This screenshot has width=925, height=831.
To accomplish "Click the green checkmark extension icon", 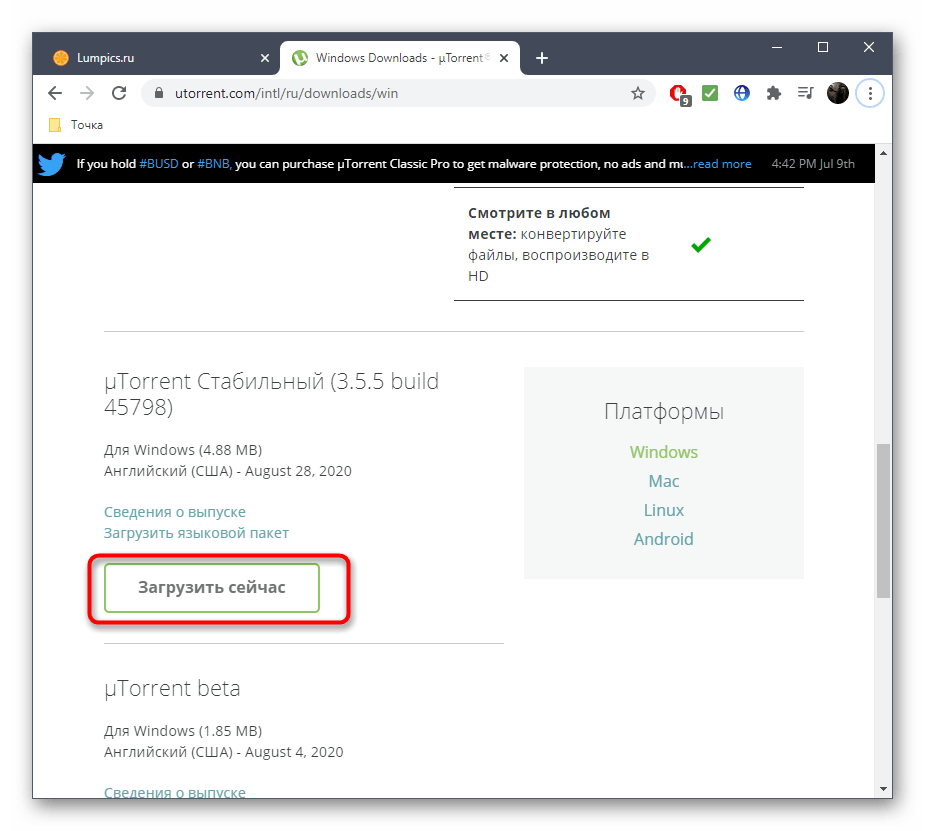I will coord(710,93).
